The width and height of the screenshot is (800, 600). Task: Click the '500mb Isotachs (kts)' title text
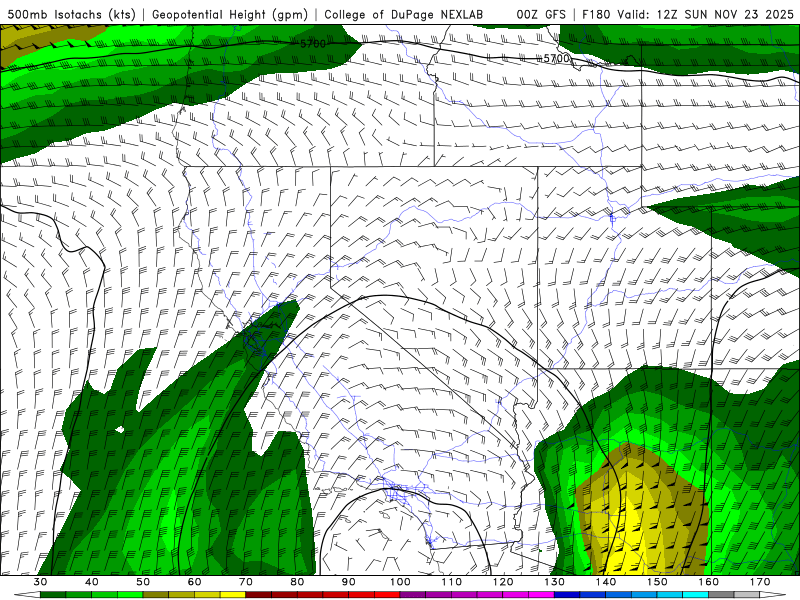point(72,14)
